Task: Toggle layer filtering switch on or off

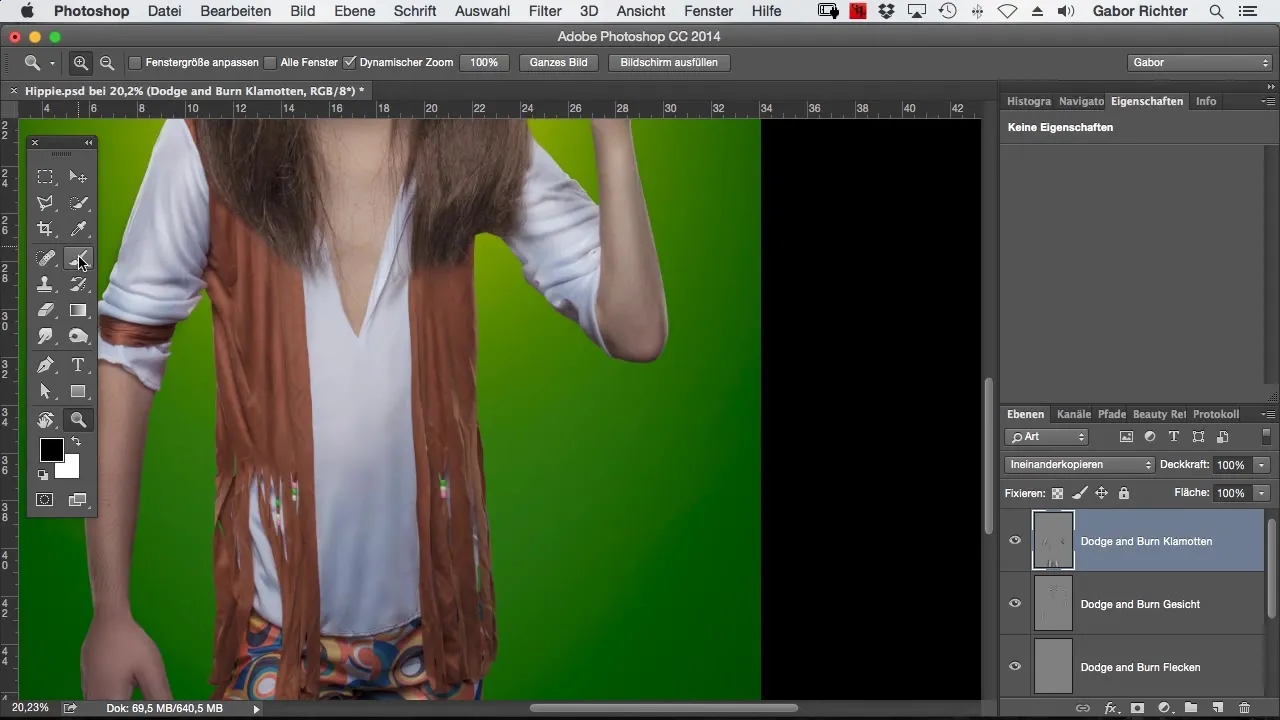Action: click(x=1266, y=437)
